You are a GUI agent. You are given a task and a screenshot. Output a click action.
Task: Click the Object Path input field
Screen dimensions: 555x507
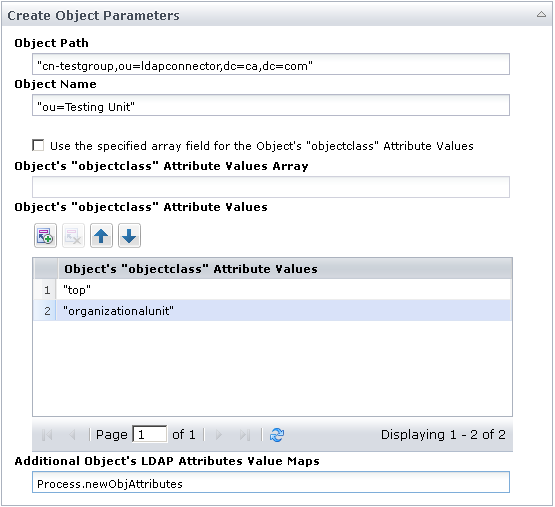click(271, 64)
